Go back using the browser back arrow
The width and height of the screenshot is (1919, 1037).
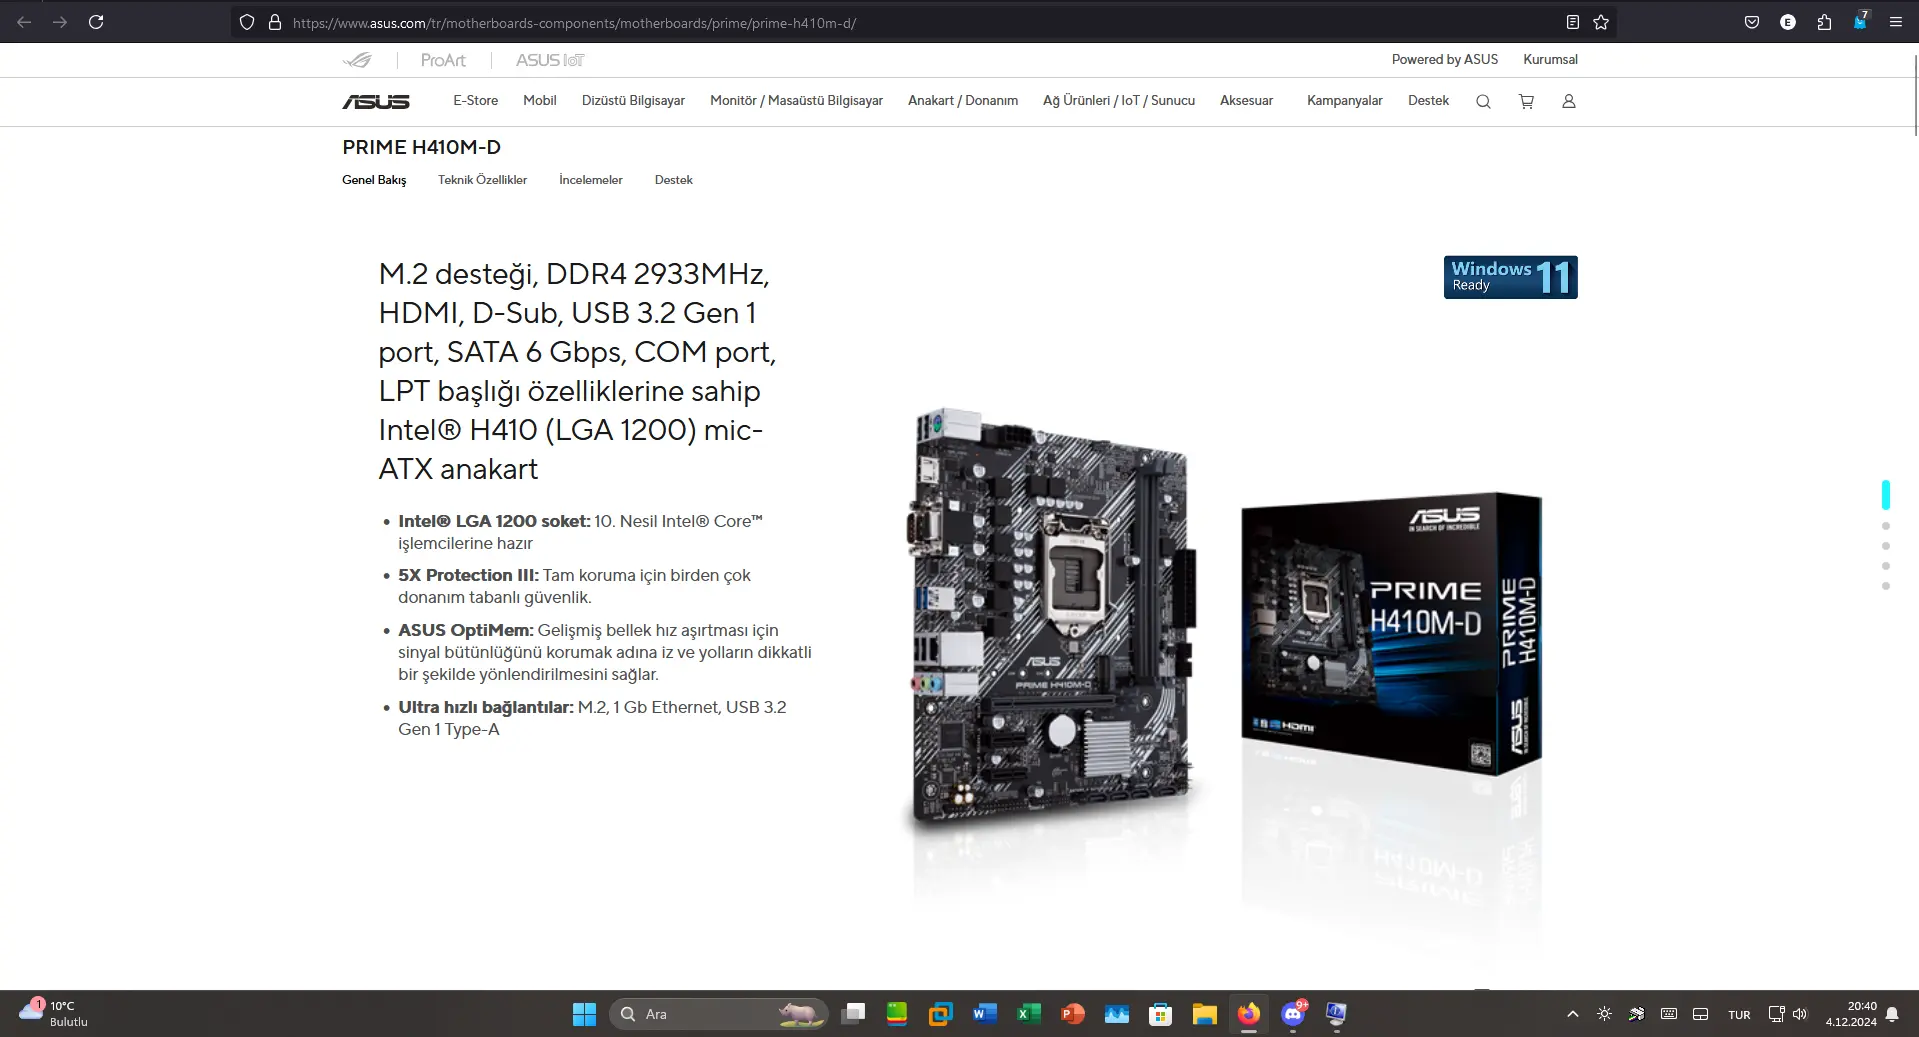[24, 22]
